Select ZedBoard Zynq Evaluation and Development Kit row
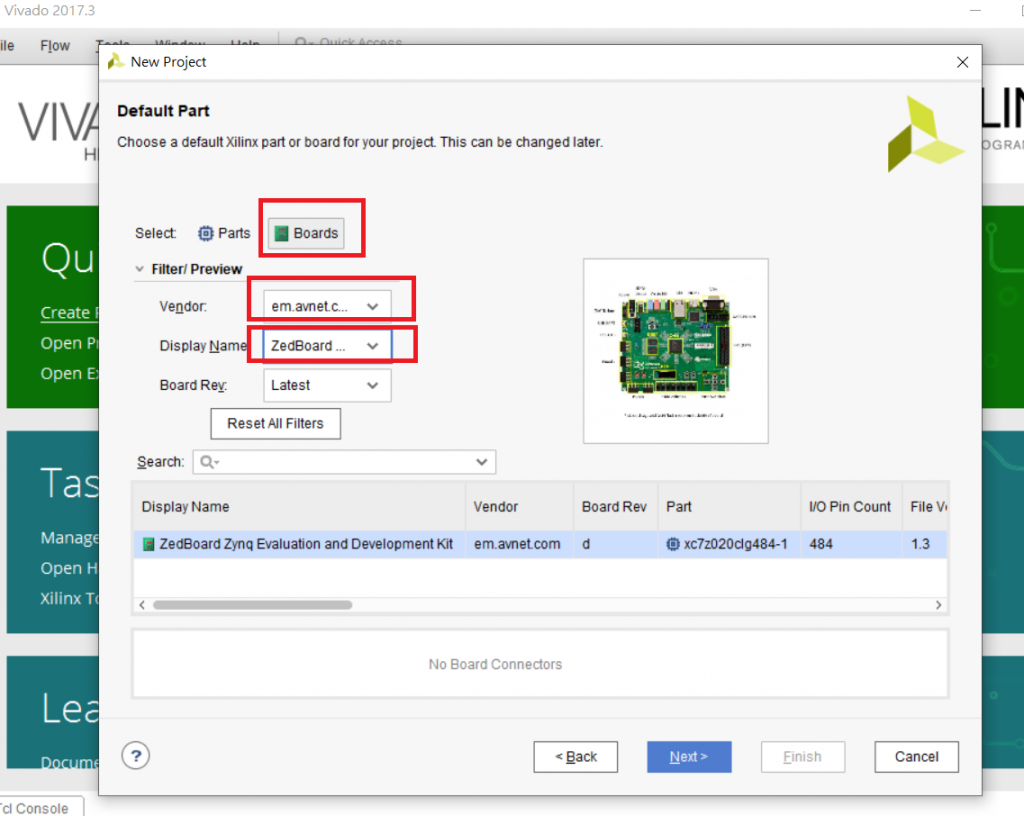1024x816 pixels. point(540,544)
